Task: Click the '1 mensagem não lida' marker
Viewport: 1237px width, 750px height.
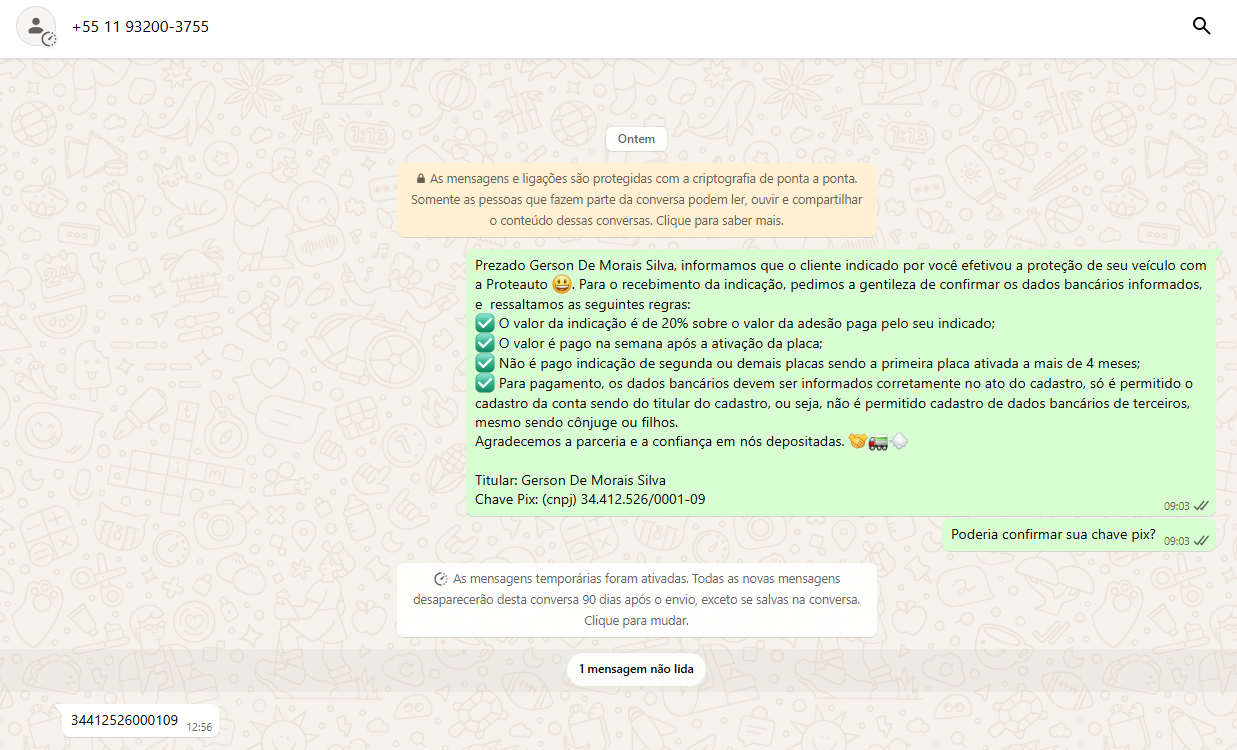Action: 636,669
